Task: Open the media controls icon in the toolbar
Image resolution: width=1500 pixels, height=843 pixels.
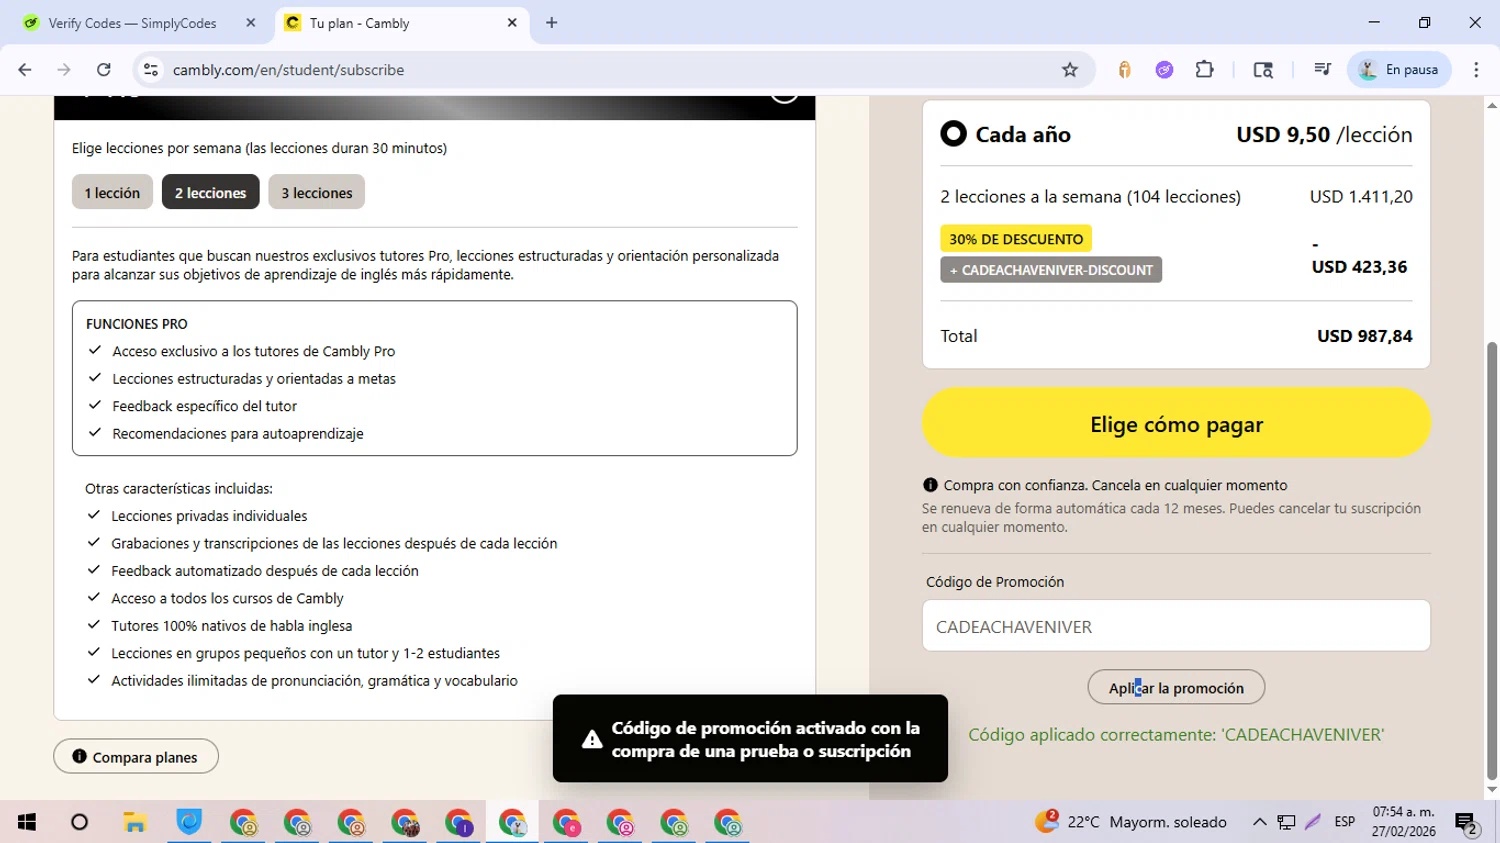Action: point(1322,70)
